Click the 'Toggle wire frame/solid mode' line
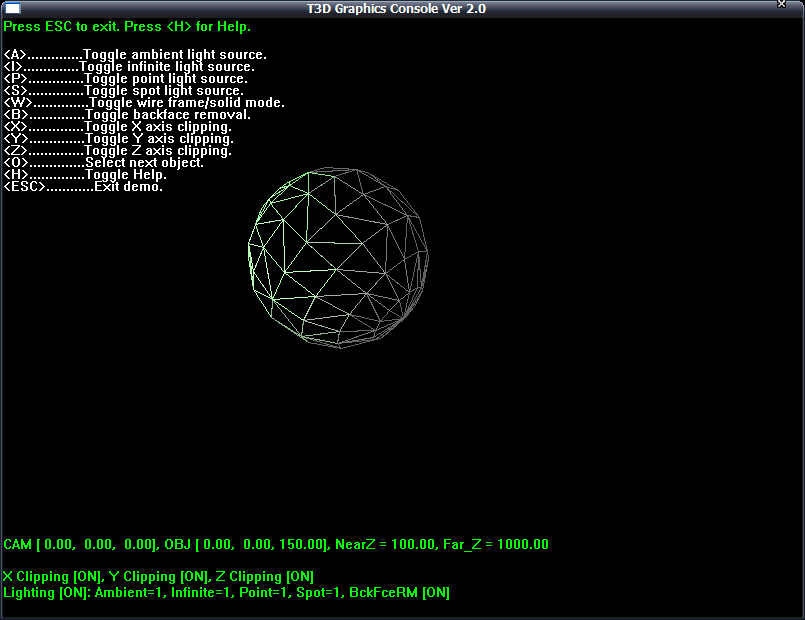The width and height of the screenshot is (805, 620). [144, 103]
